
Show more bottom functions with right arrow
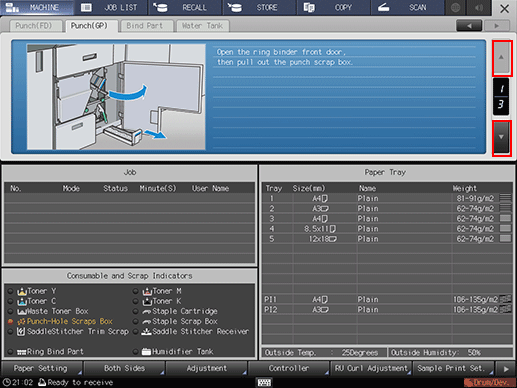tap(506, 369)
